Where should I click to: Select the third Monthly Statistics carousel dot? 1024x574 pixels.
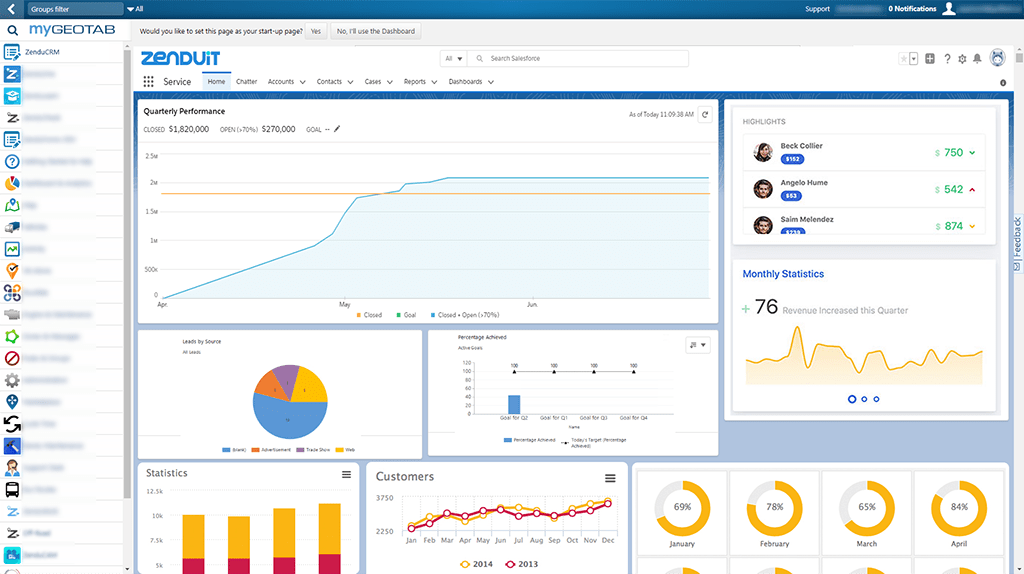[x=876, y=399]
